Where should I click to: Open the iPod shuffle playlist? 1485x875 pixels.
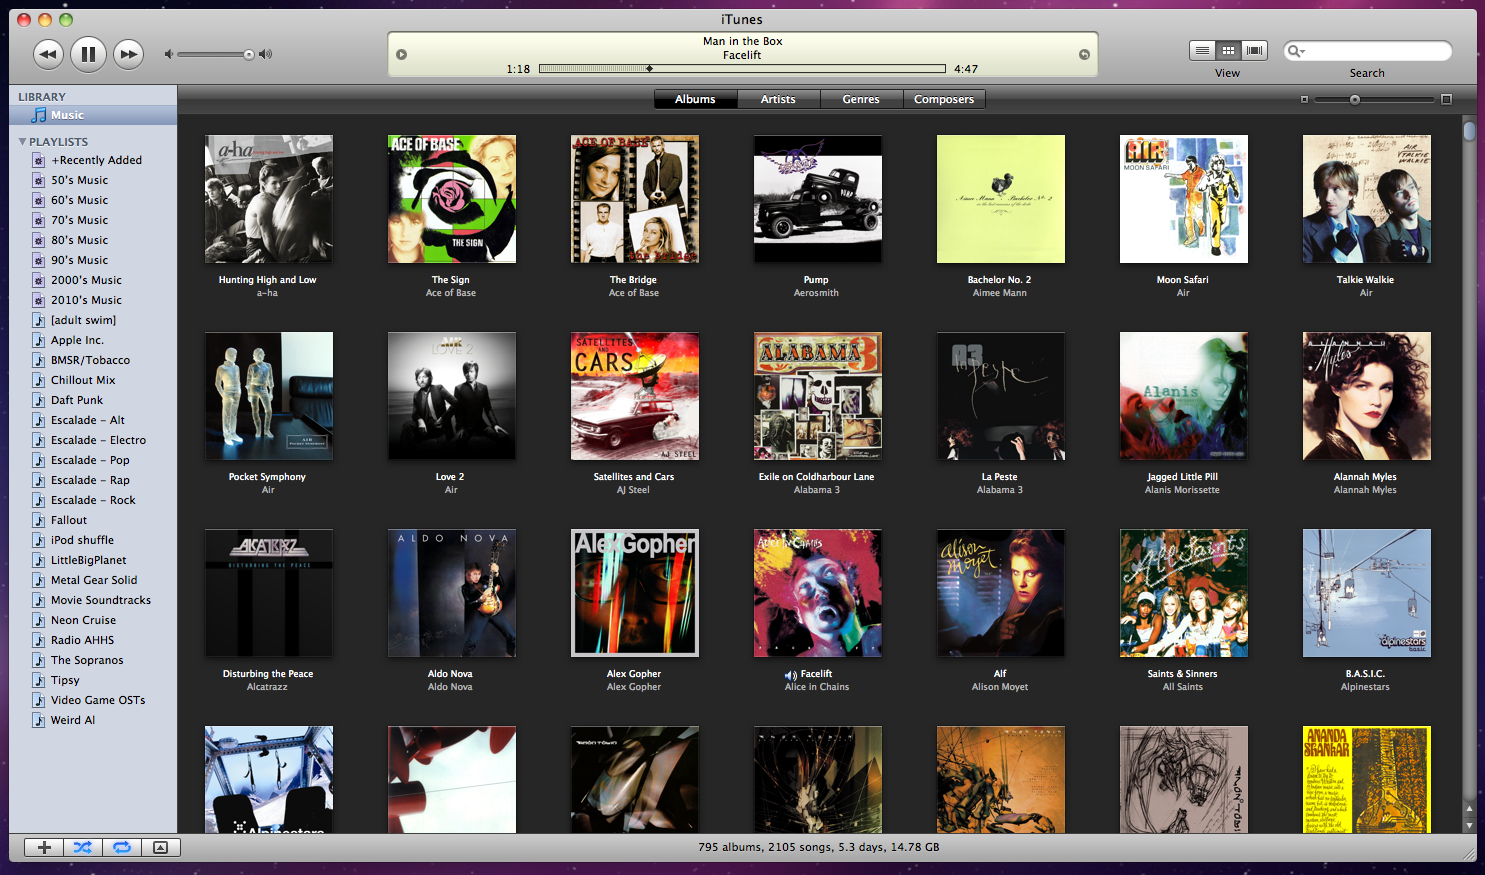point(93,540)
